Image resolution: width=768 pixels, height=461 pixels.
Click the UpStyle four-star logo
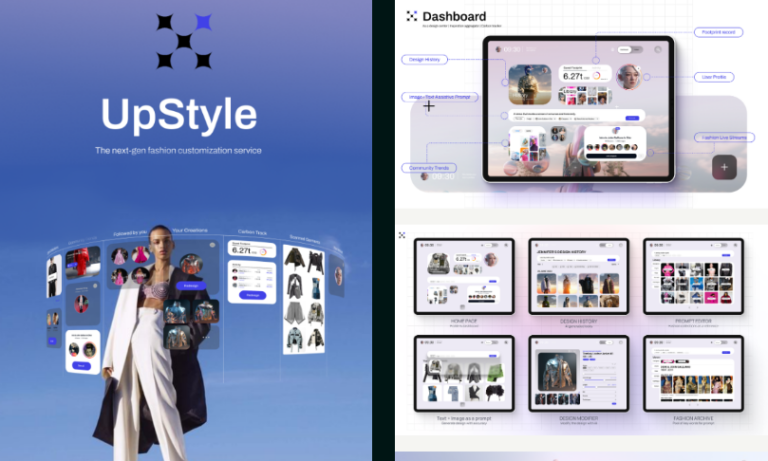click(x=184, y=41)
